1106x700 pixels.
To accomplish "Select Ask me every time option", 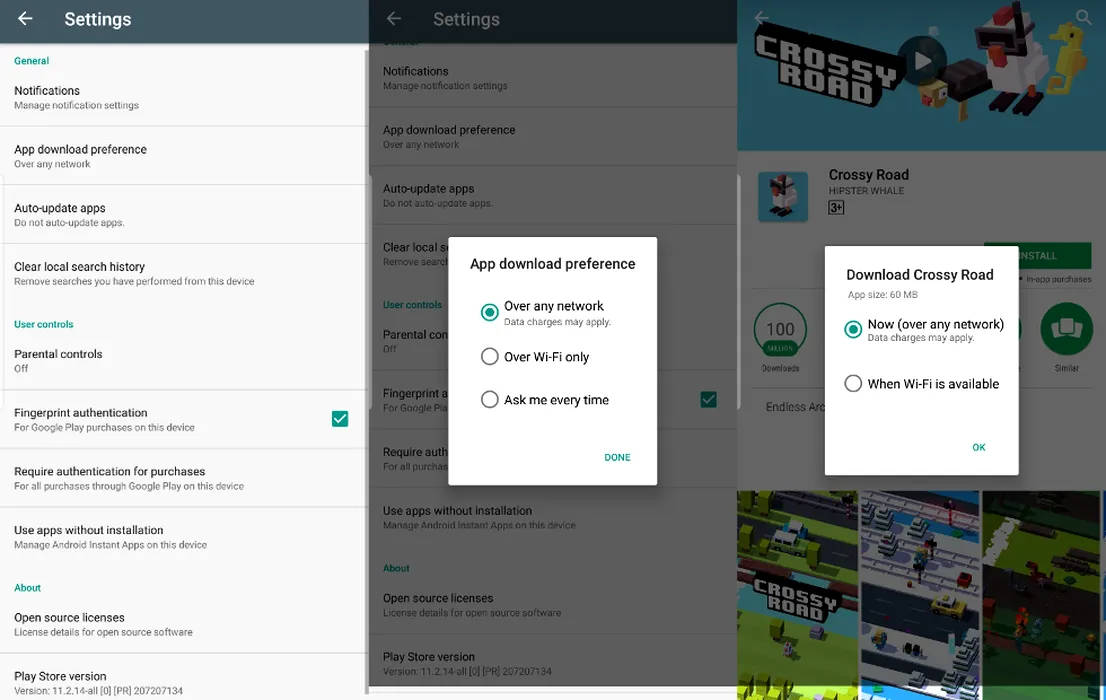I will [x=490, y=399].
